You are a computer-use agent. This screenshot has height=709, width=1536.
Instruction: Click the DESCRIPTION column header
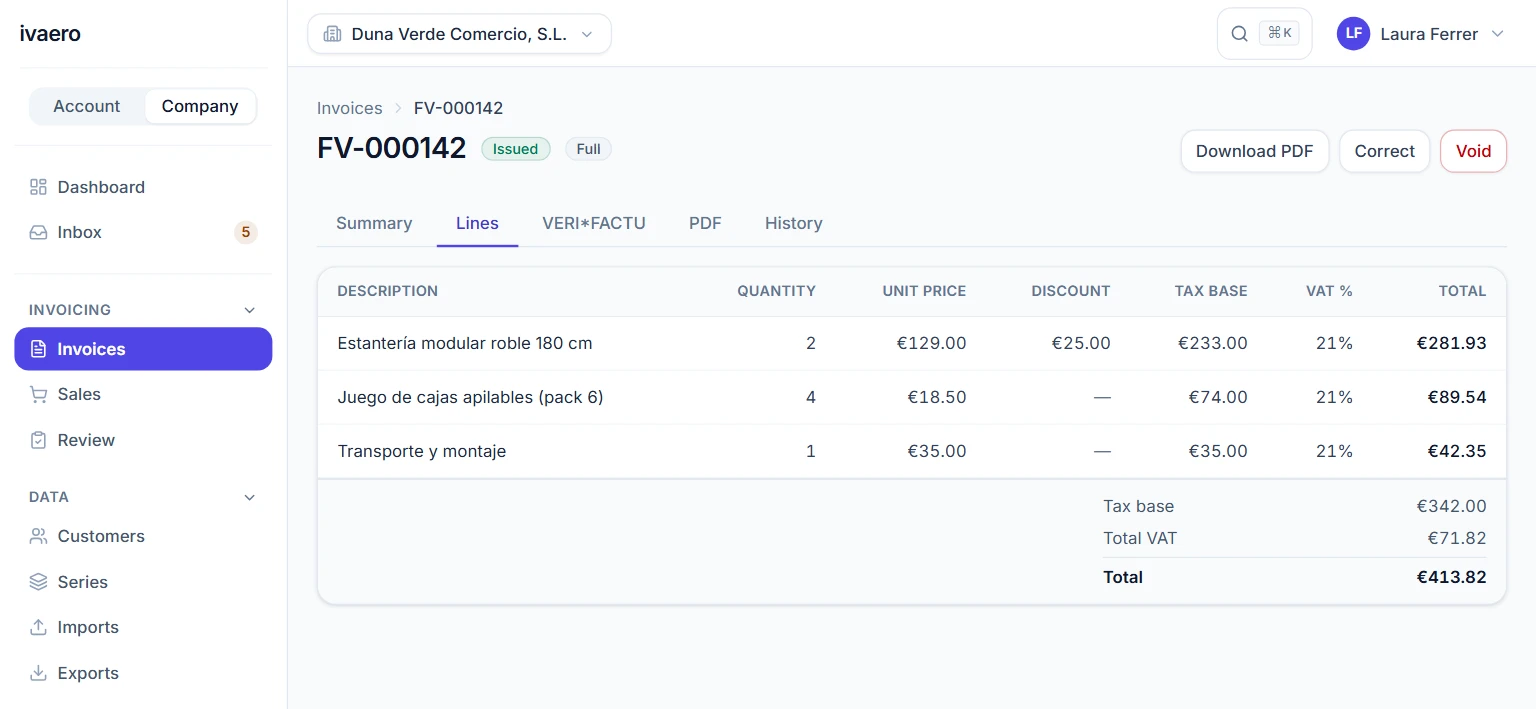pos(388,291)
